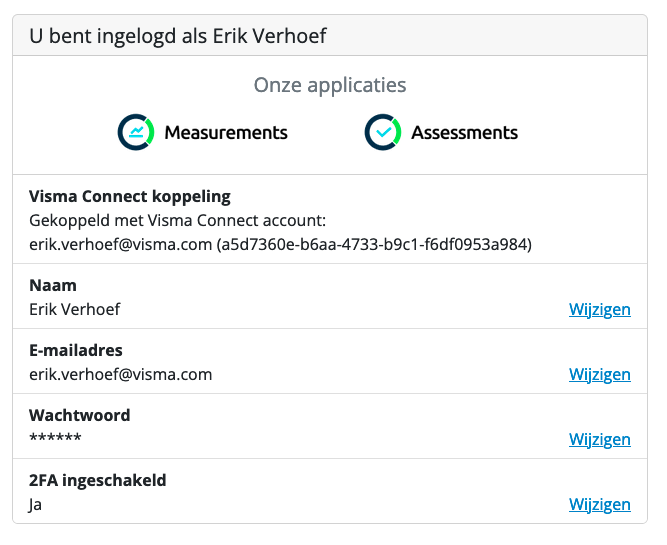Open the Assessments application icon

[383, 132]
